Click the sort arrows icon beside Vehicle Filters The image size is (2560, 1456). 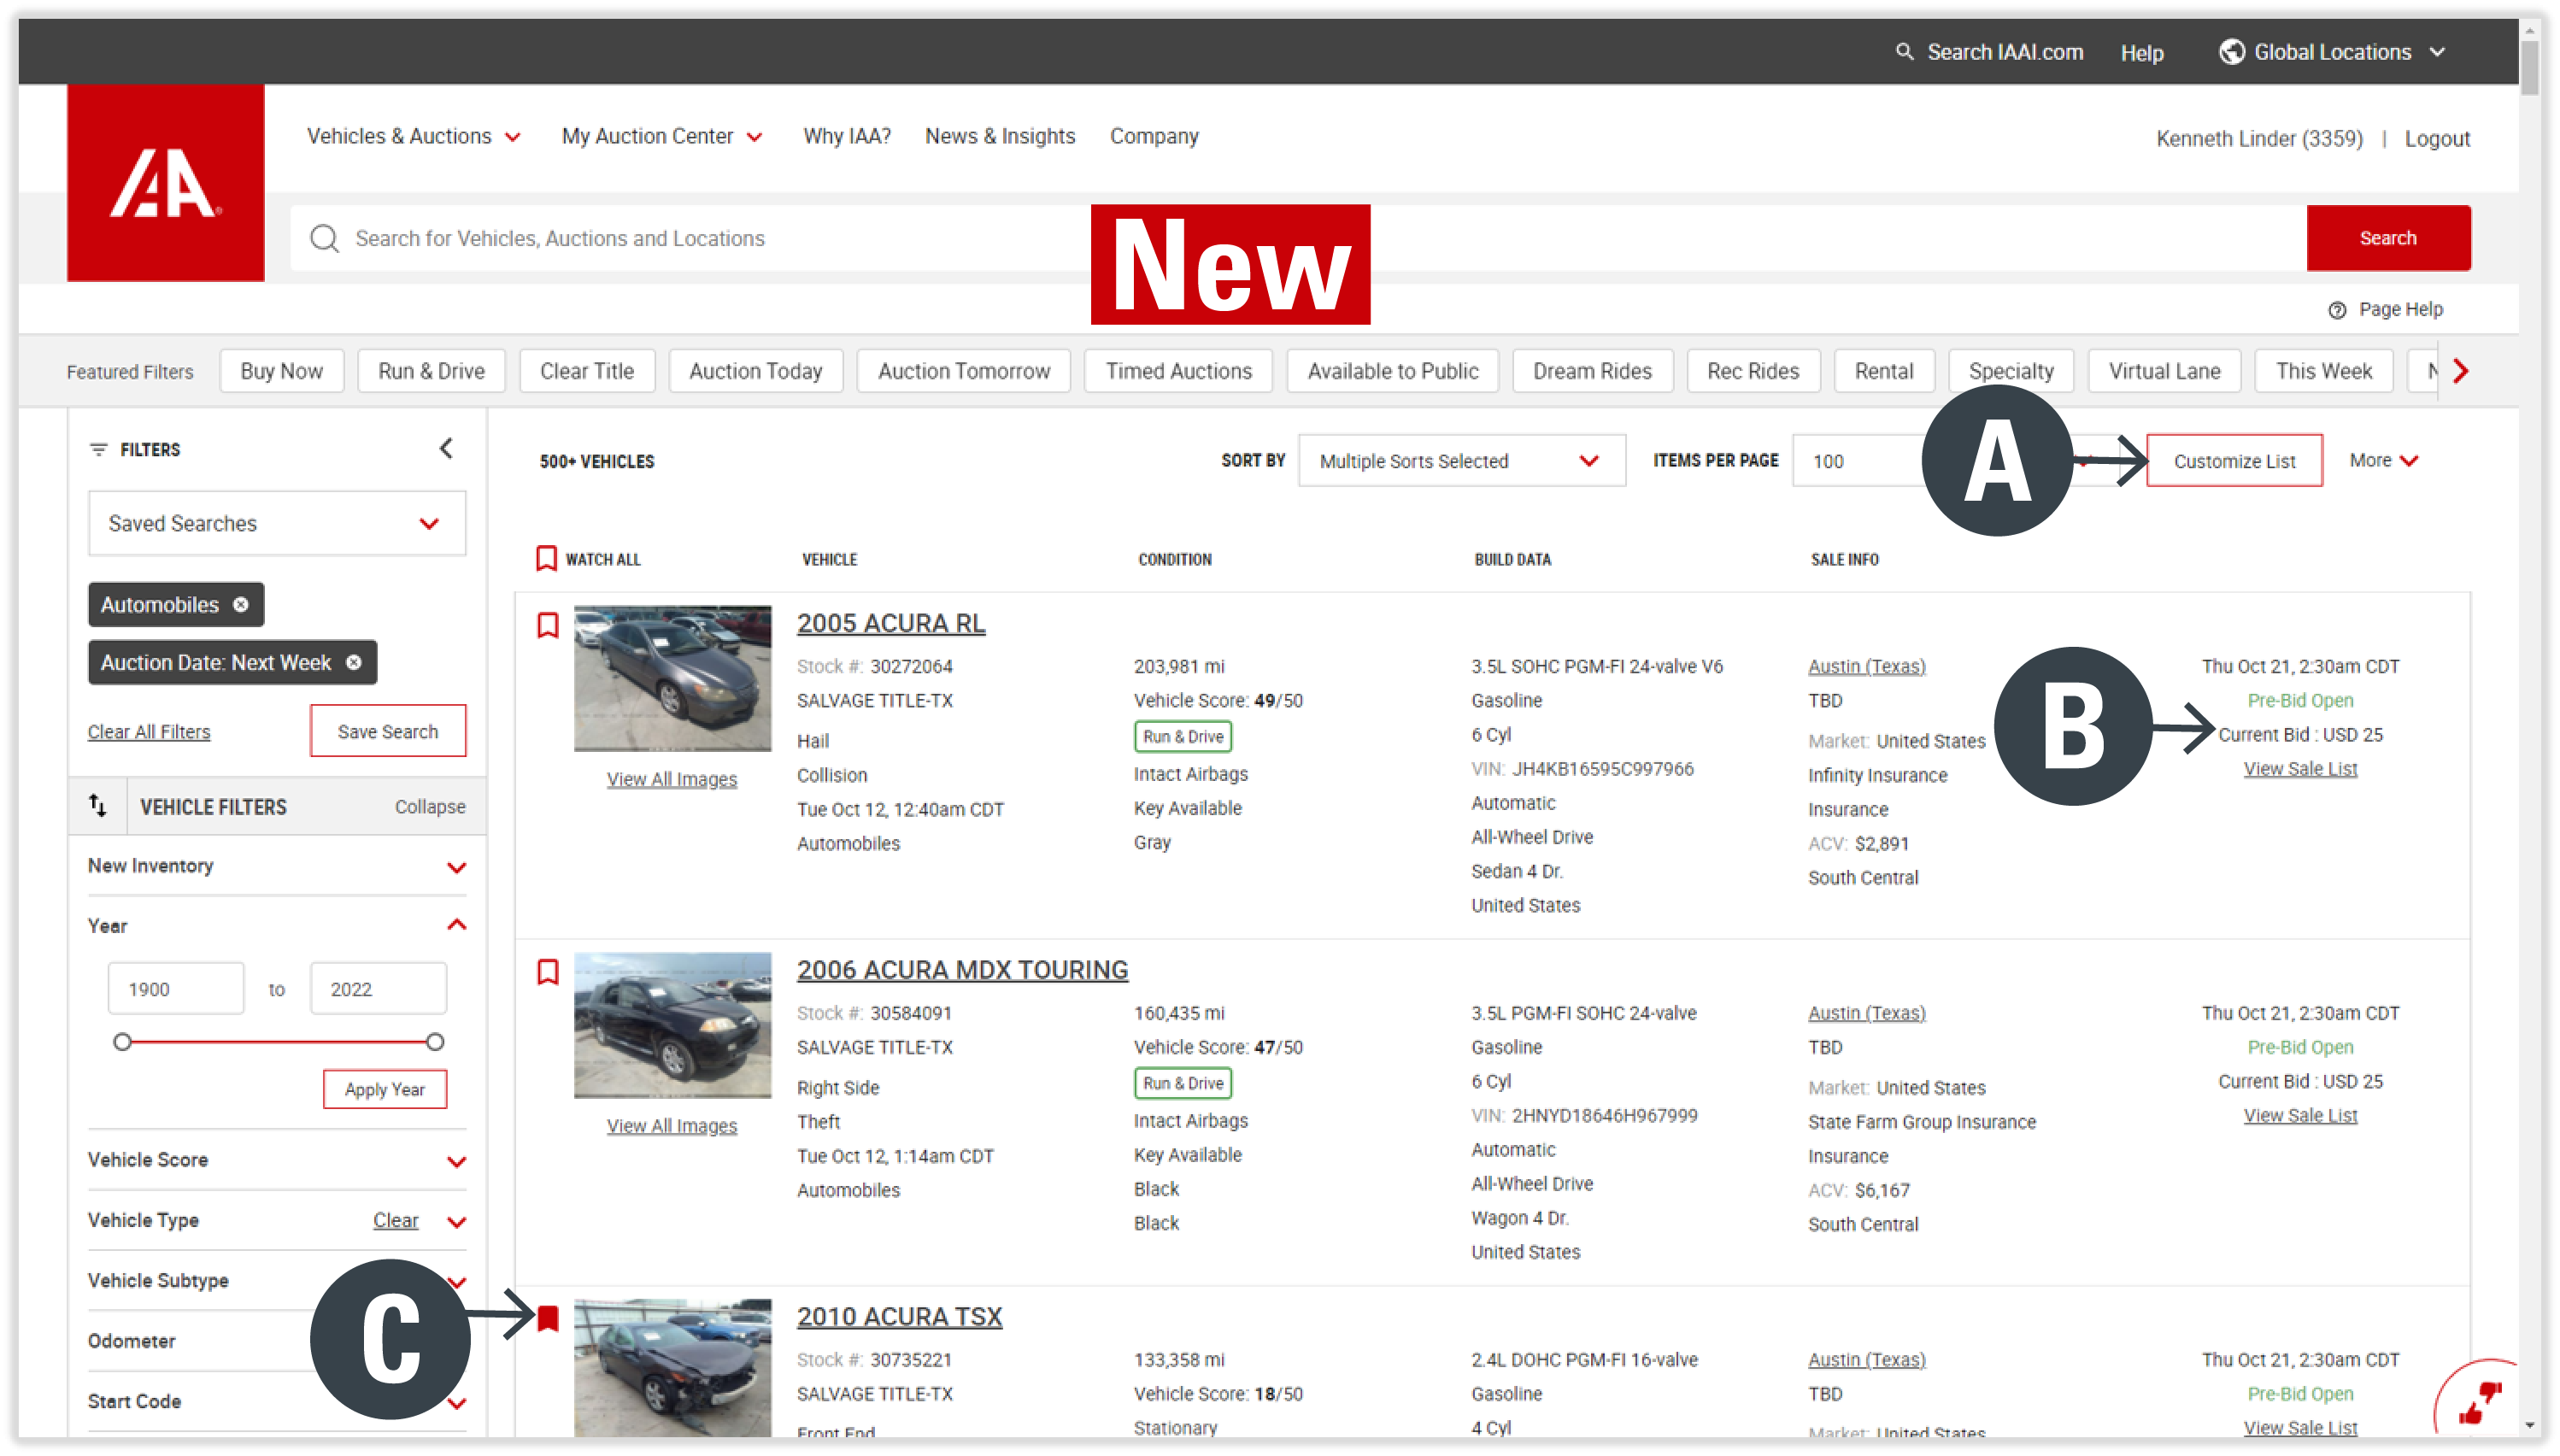coord(97,806)
